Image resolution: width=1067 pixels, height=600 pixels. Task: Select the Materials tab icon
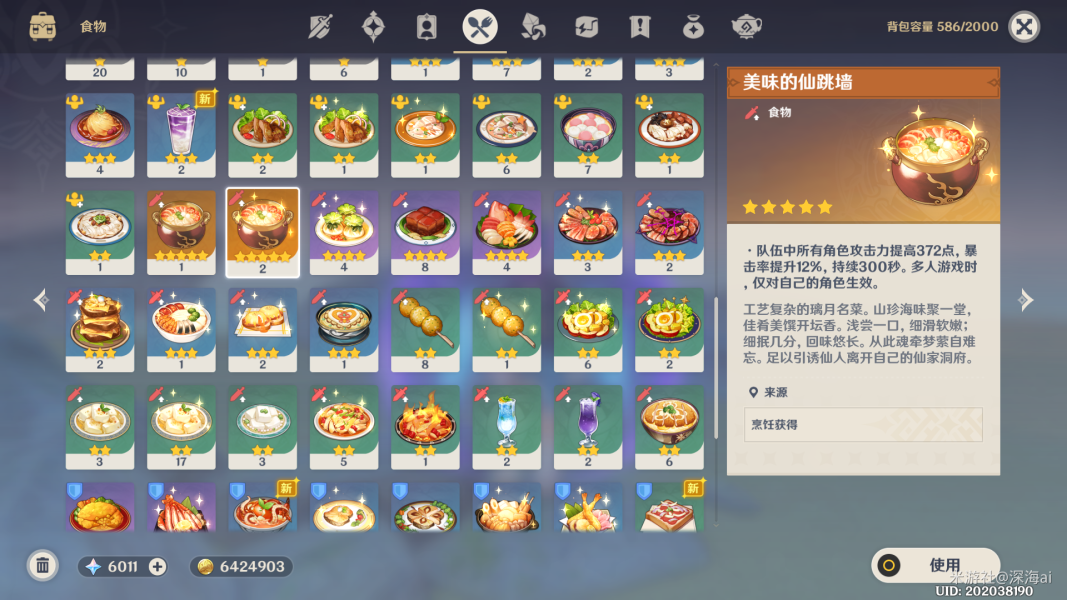(x=533, y=27)
